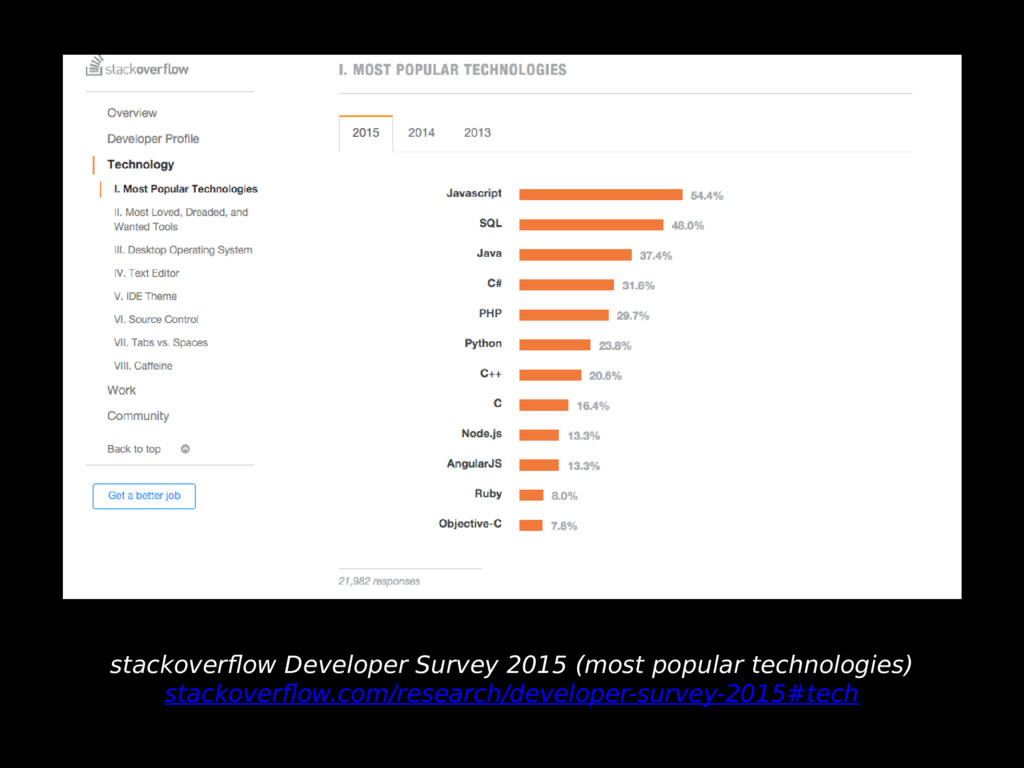Select the Technology section
The width and height of the screenshot is (1024, 768).
[140, 165]
